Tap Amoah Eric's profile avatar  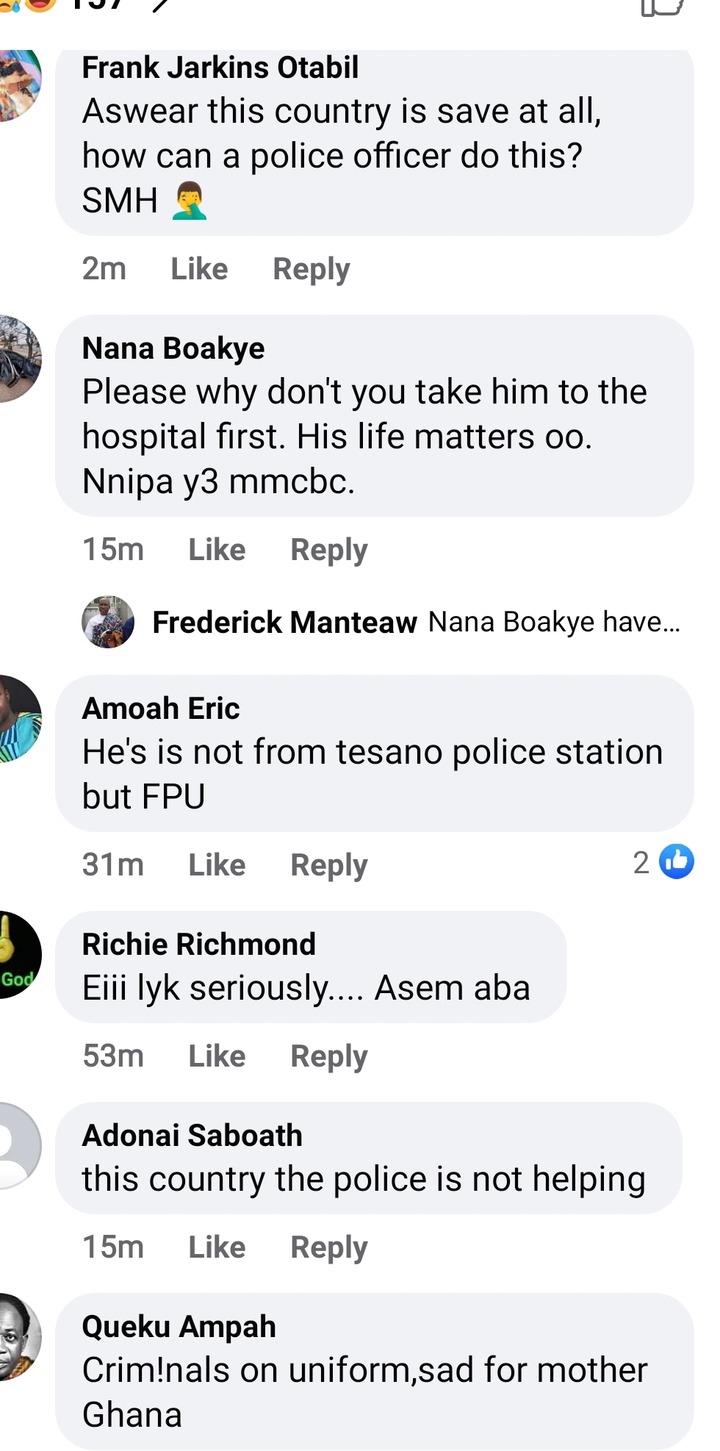[18, 718]
